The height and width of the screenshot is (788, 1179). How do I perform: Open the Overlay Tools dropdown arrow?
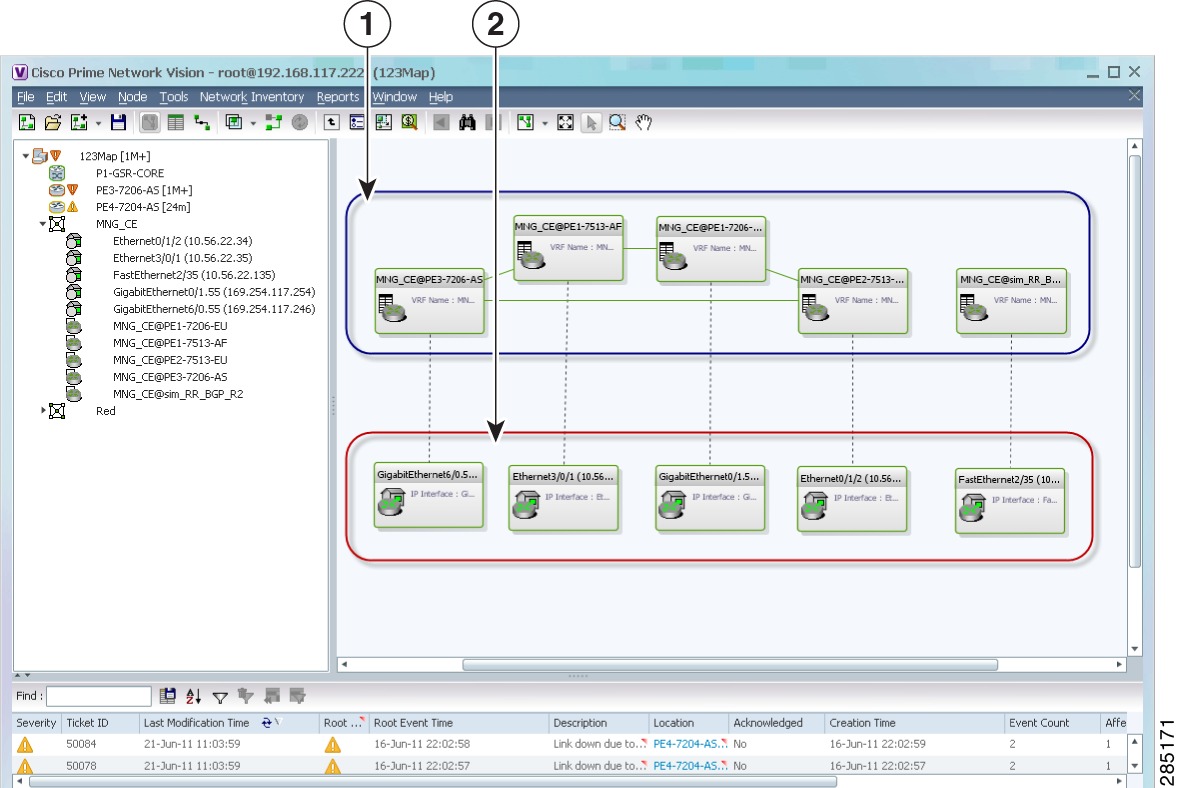253,123
